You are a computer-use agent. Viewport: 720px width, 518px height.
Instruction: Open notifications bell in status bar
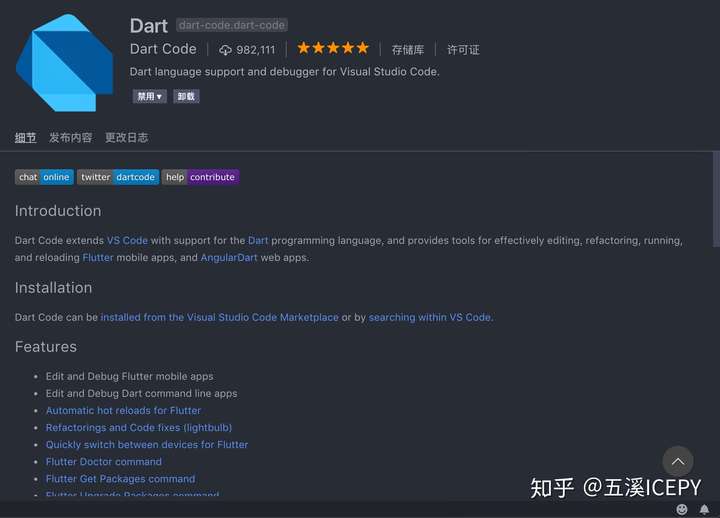click(x=704, y=509)
